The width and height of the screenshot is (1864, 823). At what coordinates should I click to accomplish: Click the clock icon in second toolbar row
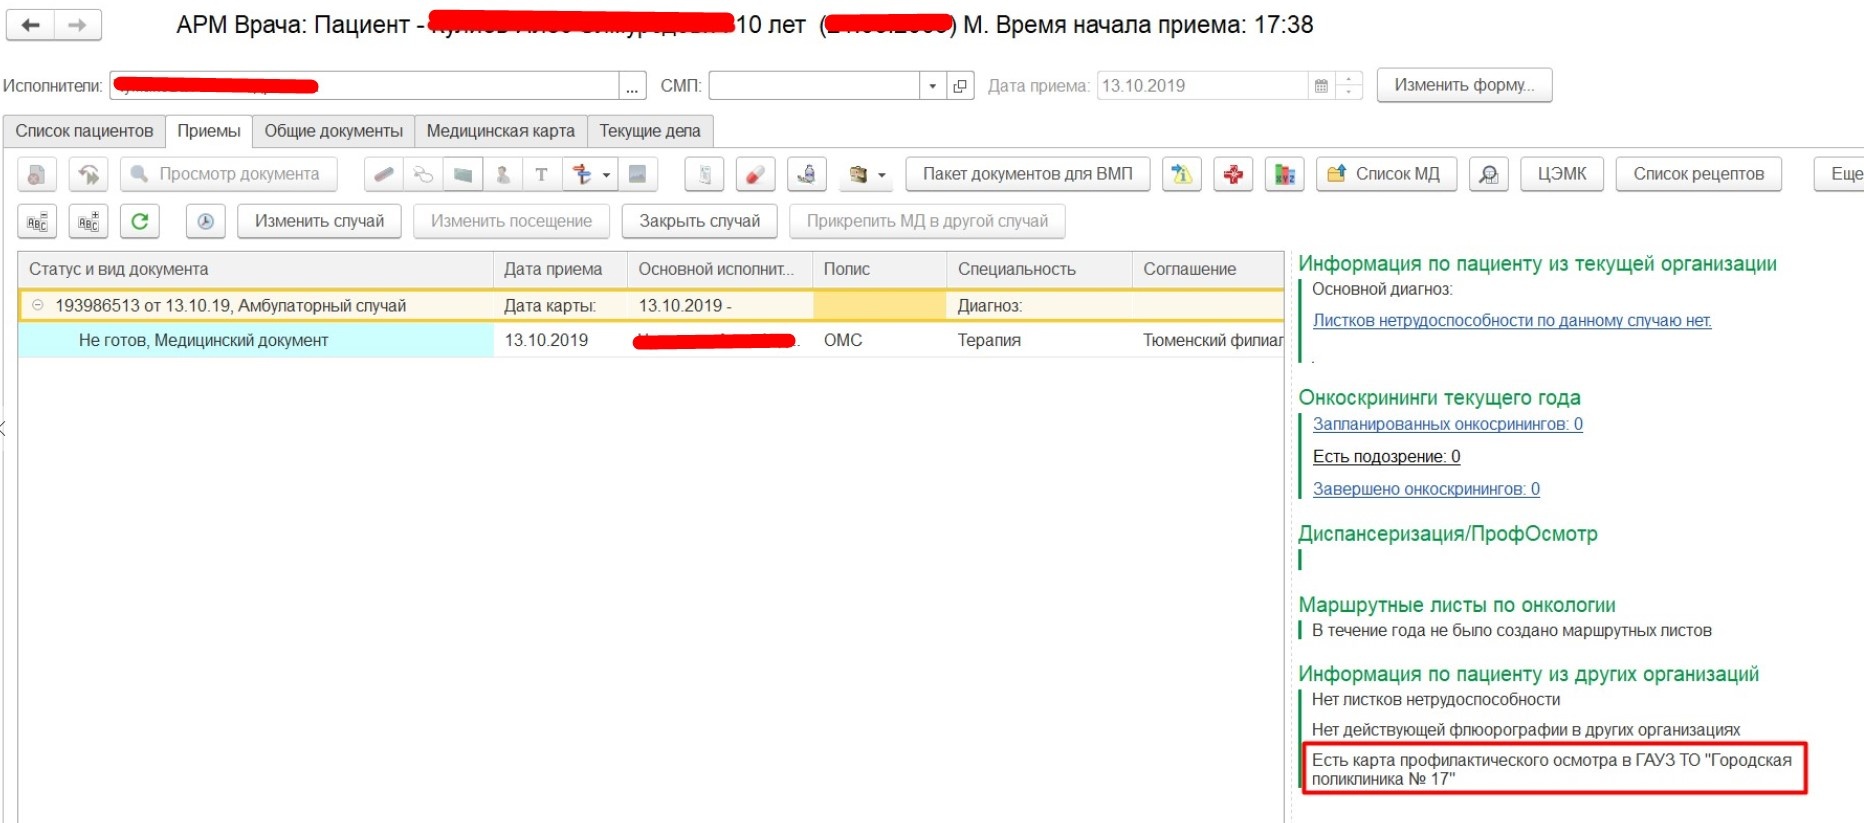click(205, 221)
